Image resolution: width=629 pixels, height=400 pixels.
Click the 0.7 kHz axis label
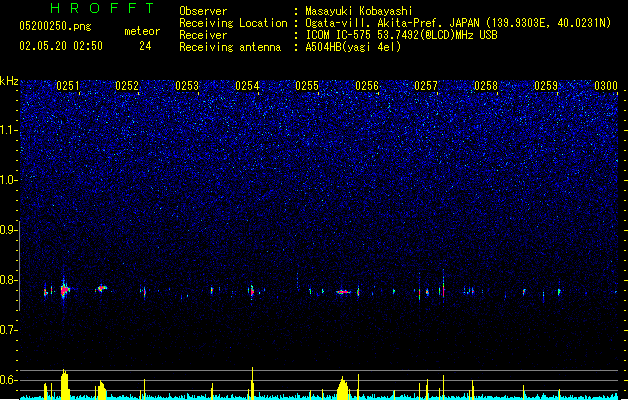8,330
